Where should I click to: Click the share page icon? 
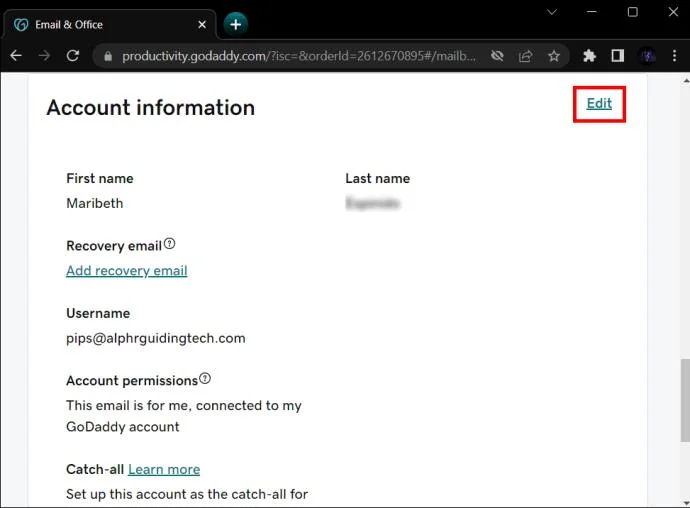click(525, 56)
